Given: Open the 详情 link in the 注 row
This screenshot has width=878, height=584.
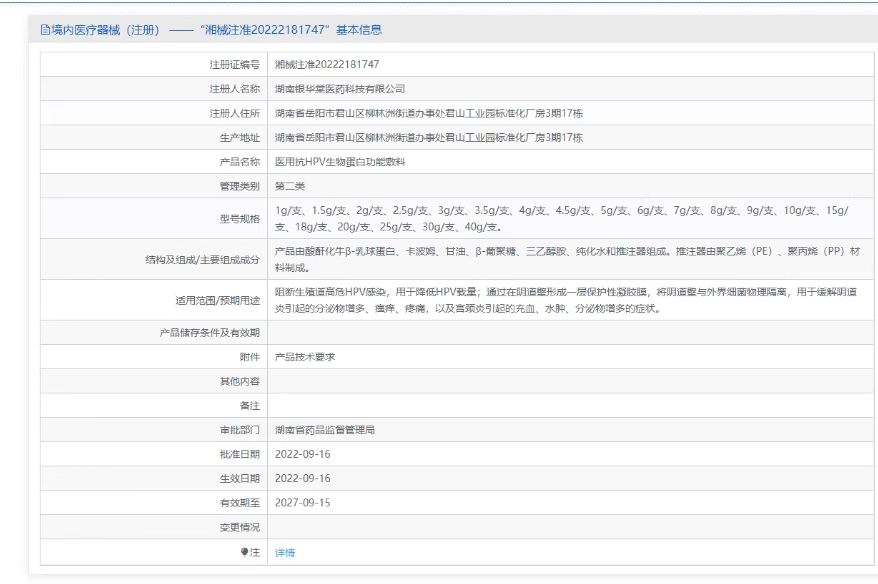Looking at the screenshot, I should tap(285, 553).
